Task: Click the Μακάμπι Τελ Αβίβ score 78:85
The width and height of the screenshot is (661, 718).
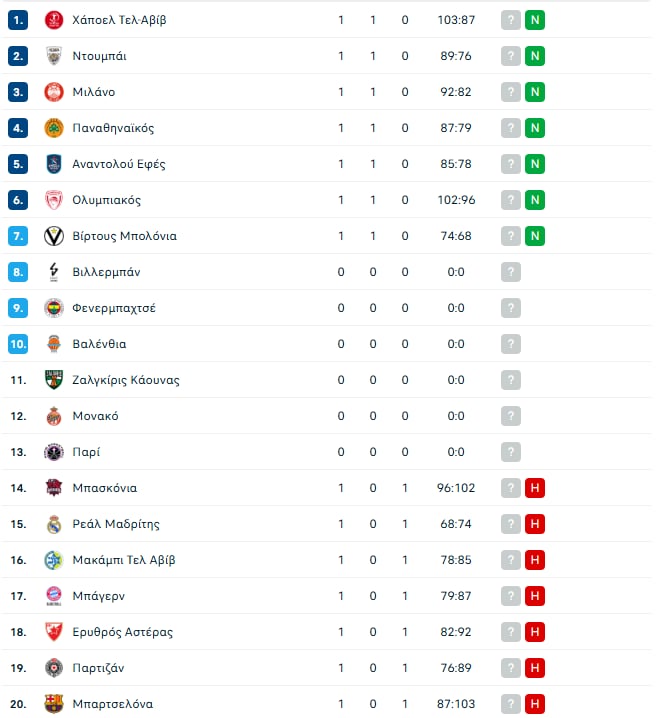Action: [456, 560]
